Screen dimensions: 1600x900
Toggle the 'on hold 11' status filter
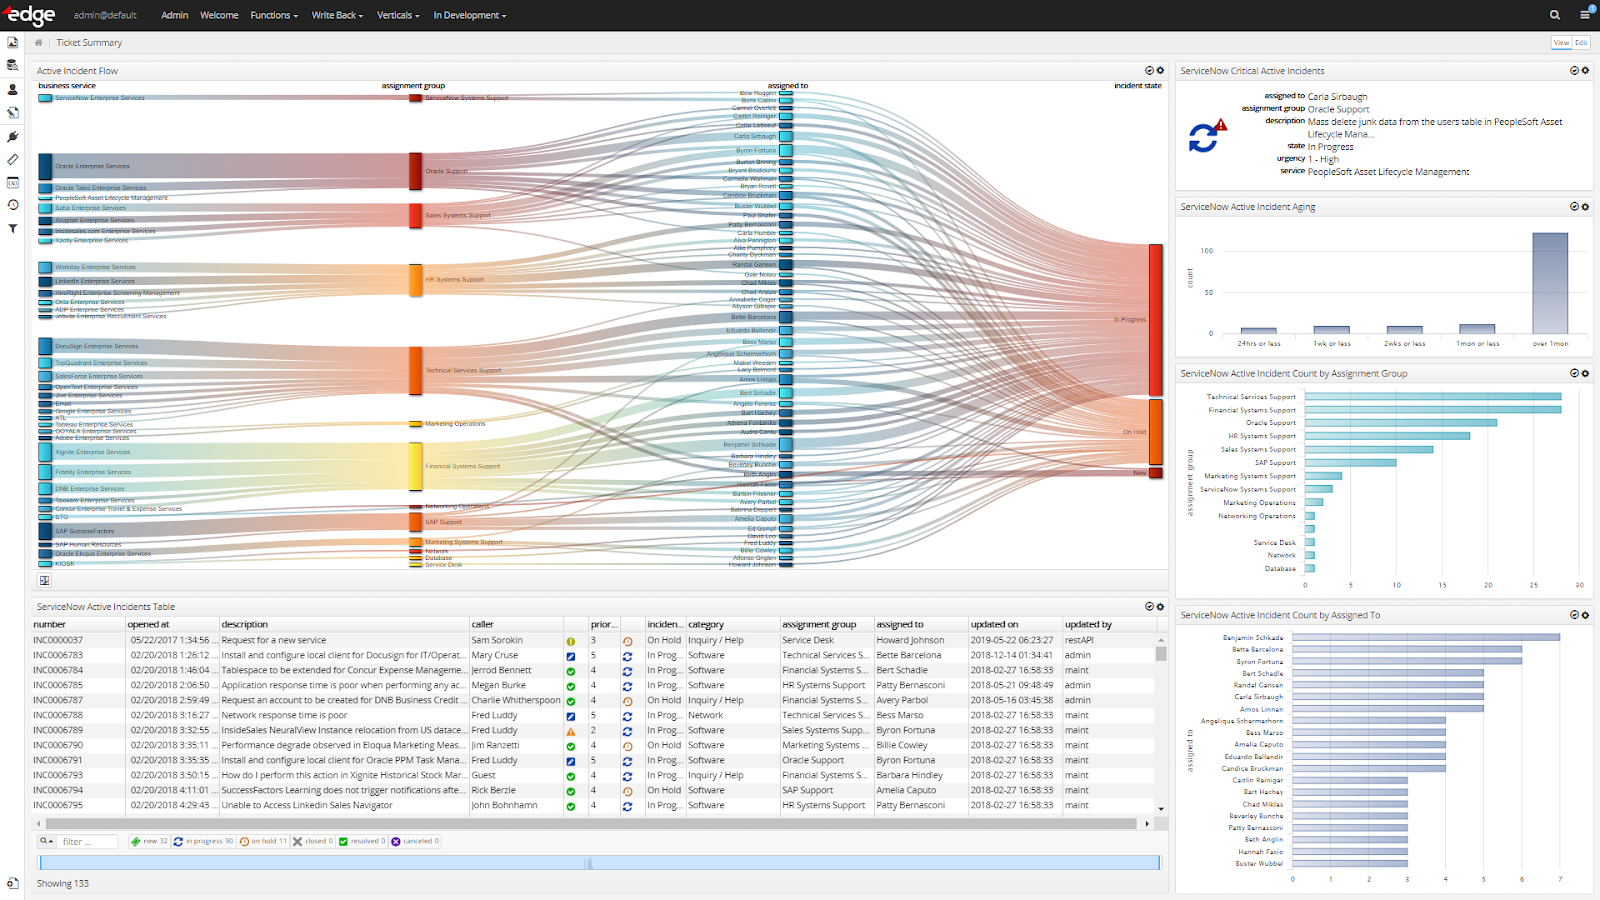(x=263, y=842)
